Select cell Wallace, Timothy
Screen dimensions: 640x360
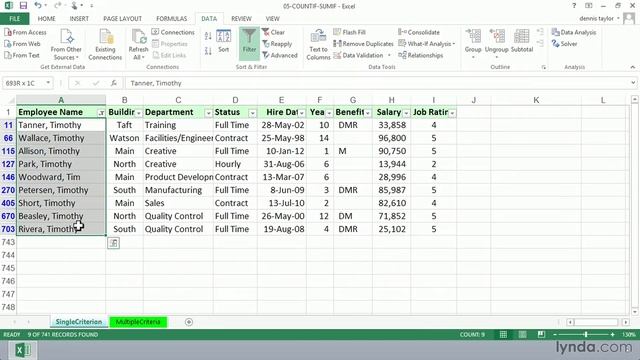pos(61,138)
